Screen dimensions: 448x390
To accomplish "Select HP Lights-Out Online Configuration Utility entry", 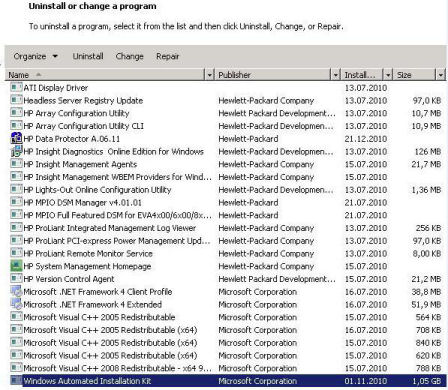I will coord(97,190).
